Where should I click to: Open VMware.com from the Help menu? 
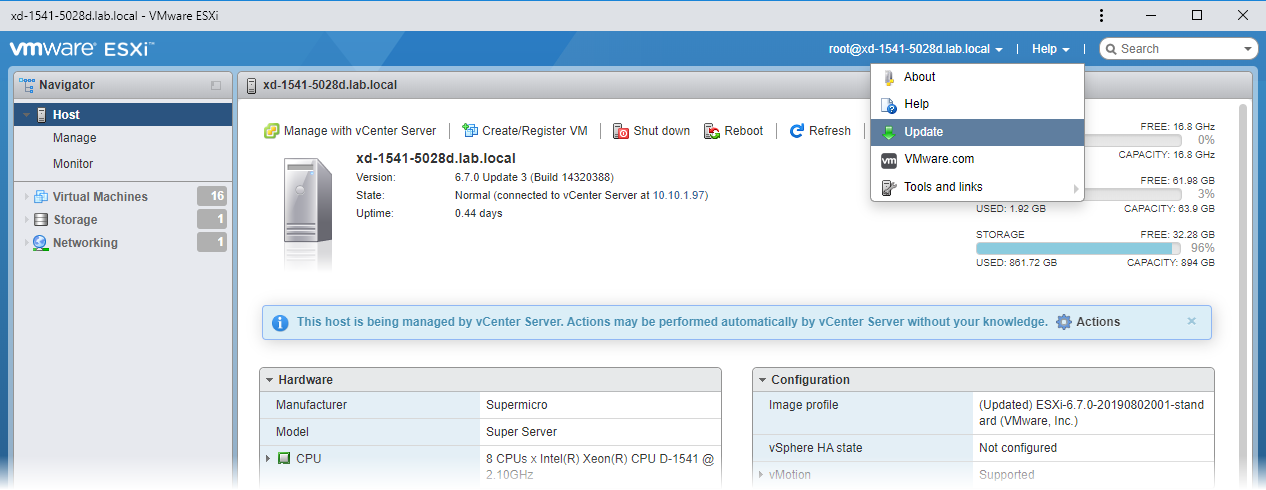pyautogui.click(x=977, y=159)
